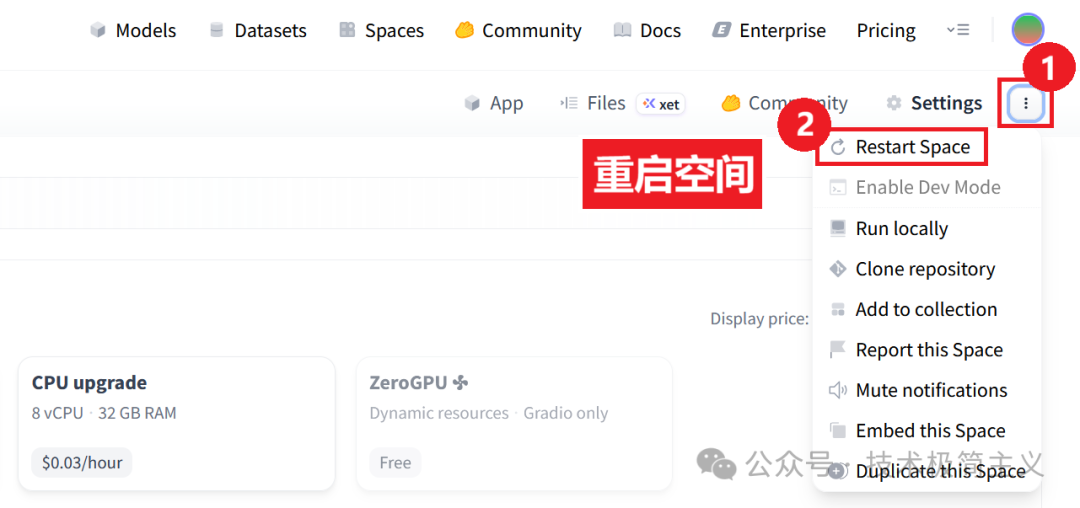Open Spaces in top navigation
This screenshot has height=508, width=1080.
click(x=382, y=31)
